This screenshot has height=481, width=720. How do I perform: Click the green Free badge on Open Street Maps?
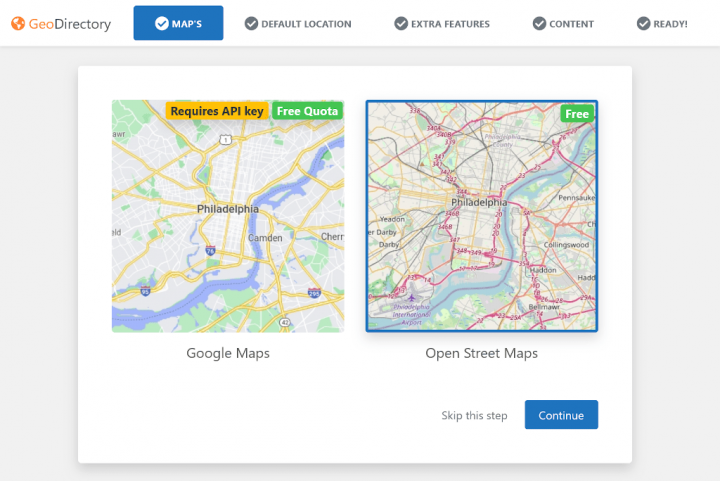[x=577, y=114]
